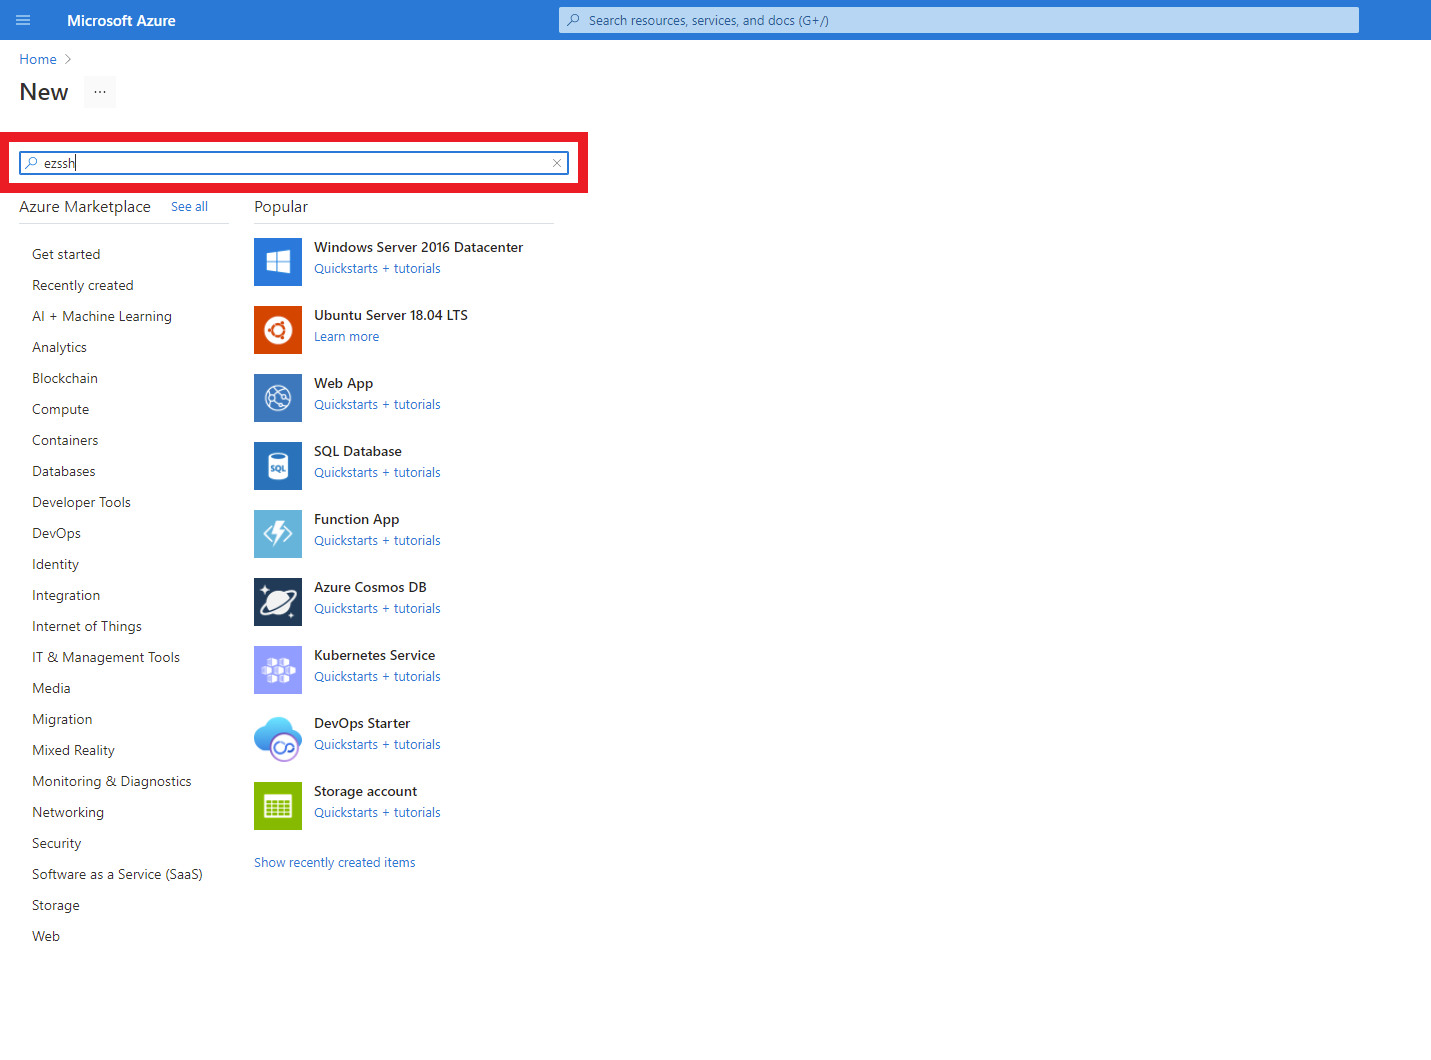This screenshot has width=1431, height=1060.
Task: Select the Security category
Action: (56, 843)
